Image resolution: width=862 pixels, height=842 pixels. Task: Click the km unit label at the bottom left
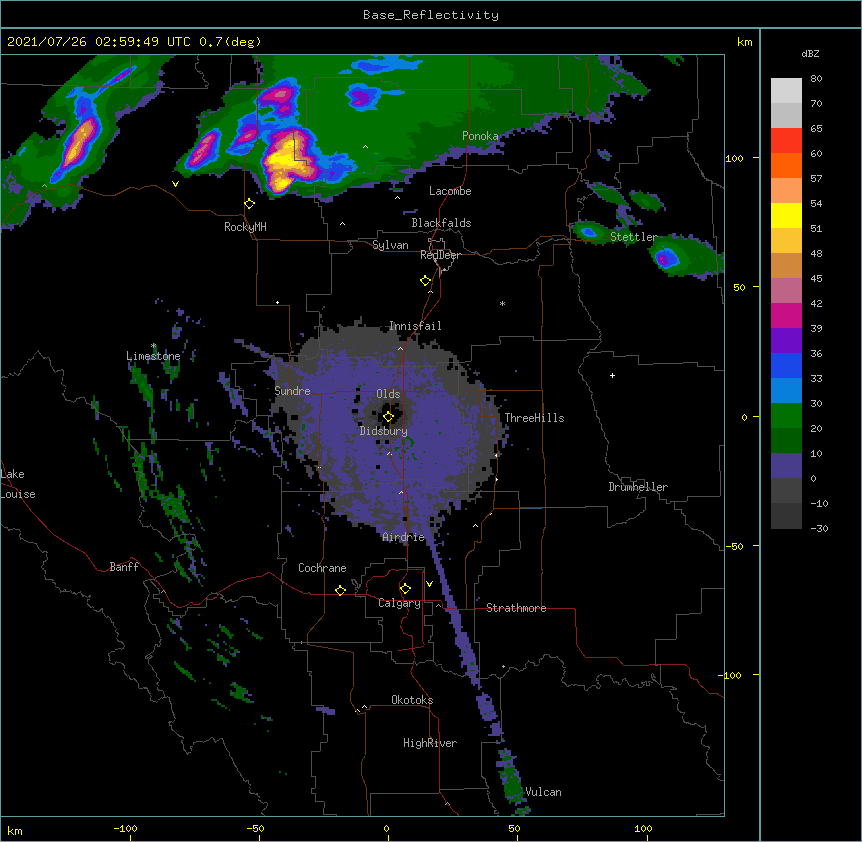point(15,831)
